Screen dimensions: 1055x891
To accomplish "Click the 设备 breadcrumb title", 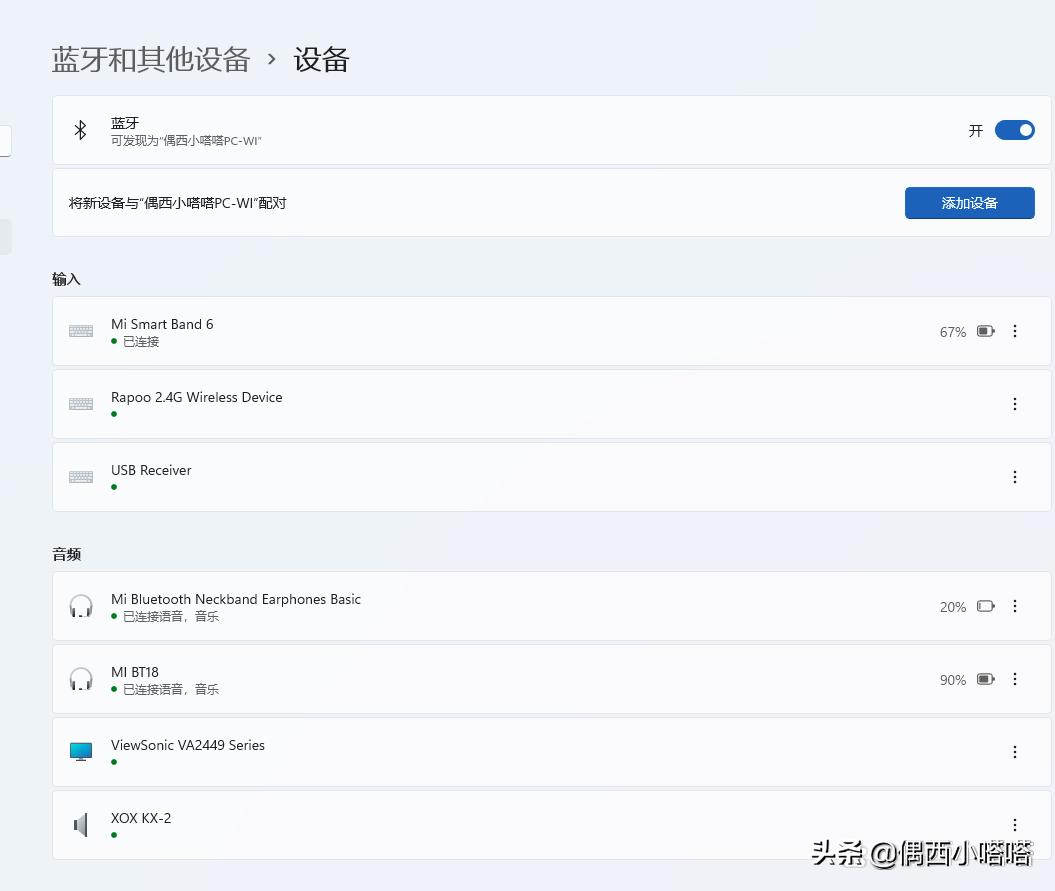I will 321,60.
